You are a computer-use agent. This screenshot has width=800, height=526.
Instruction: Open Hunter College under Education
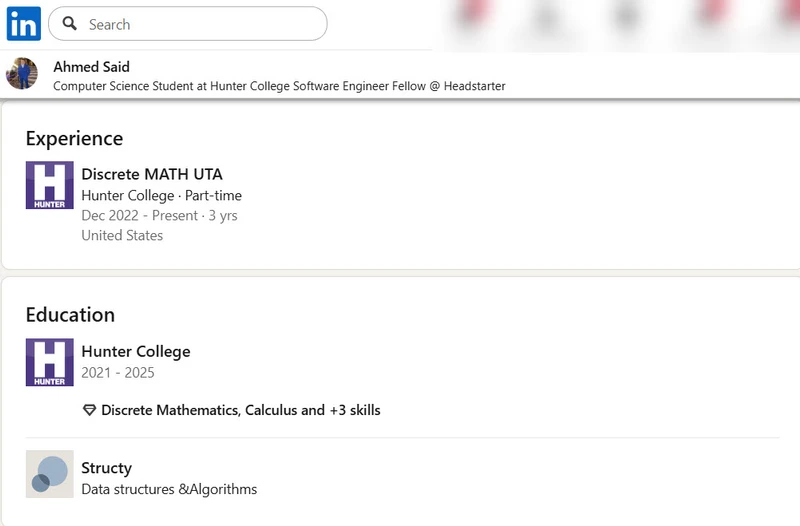click(x=135, y=351)
